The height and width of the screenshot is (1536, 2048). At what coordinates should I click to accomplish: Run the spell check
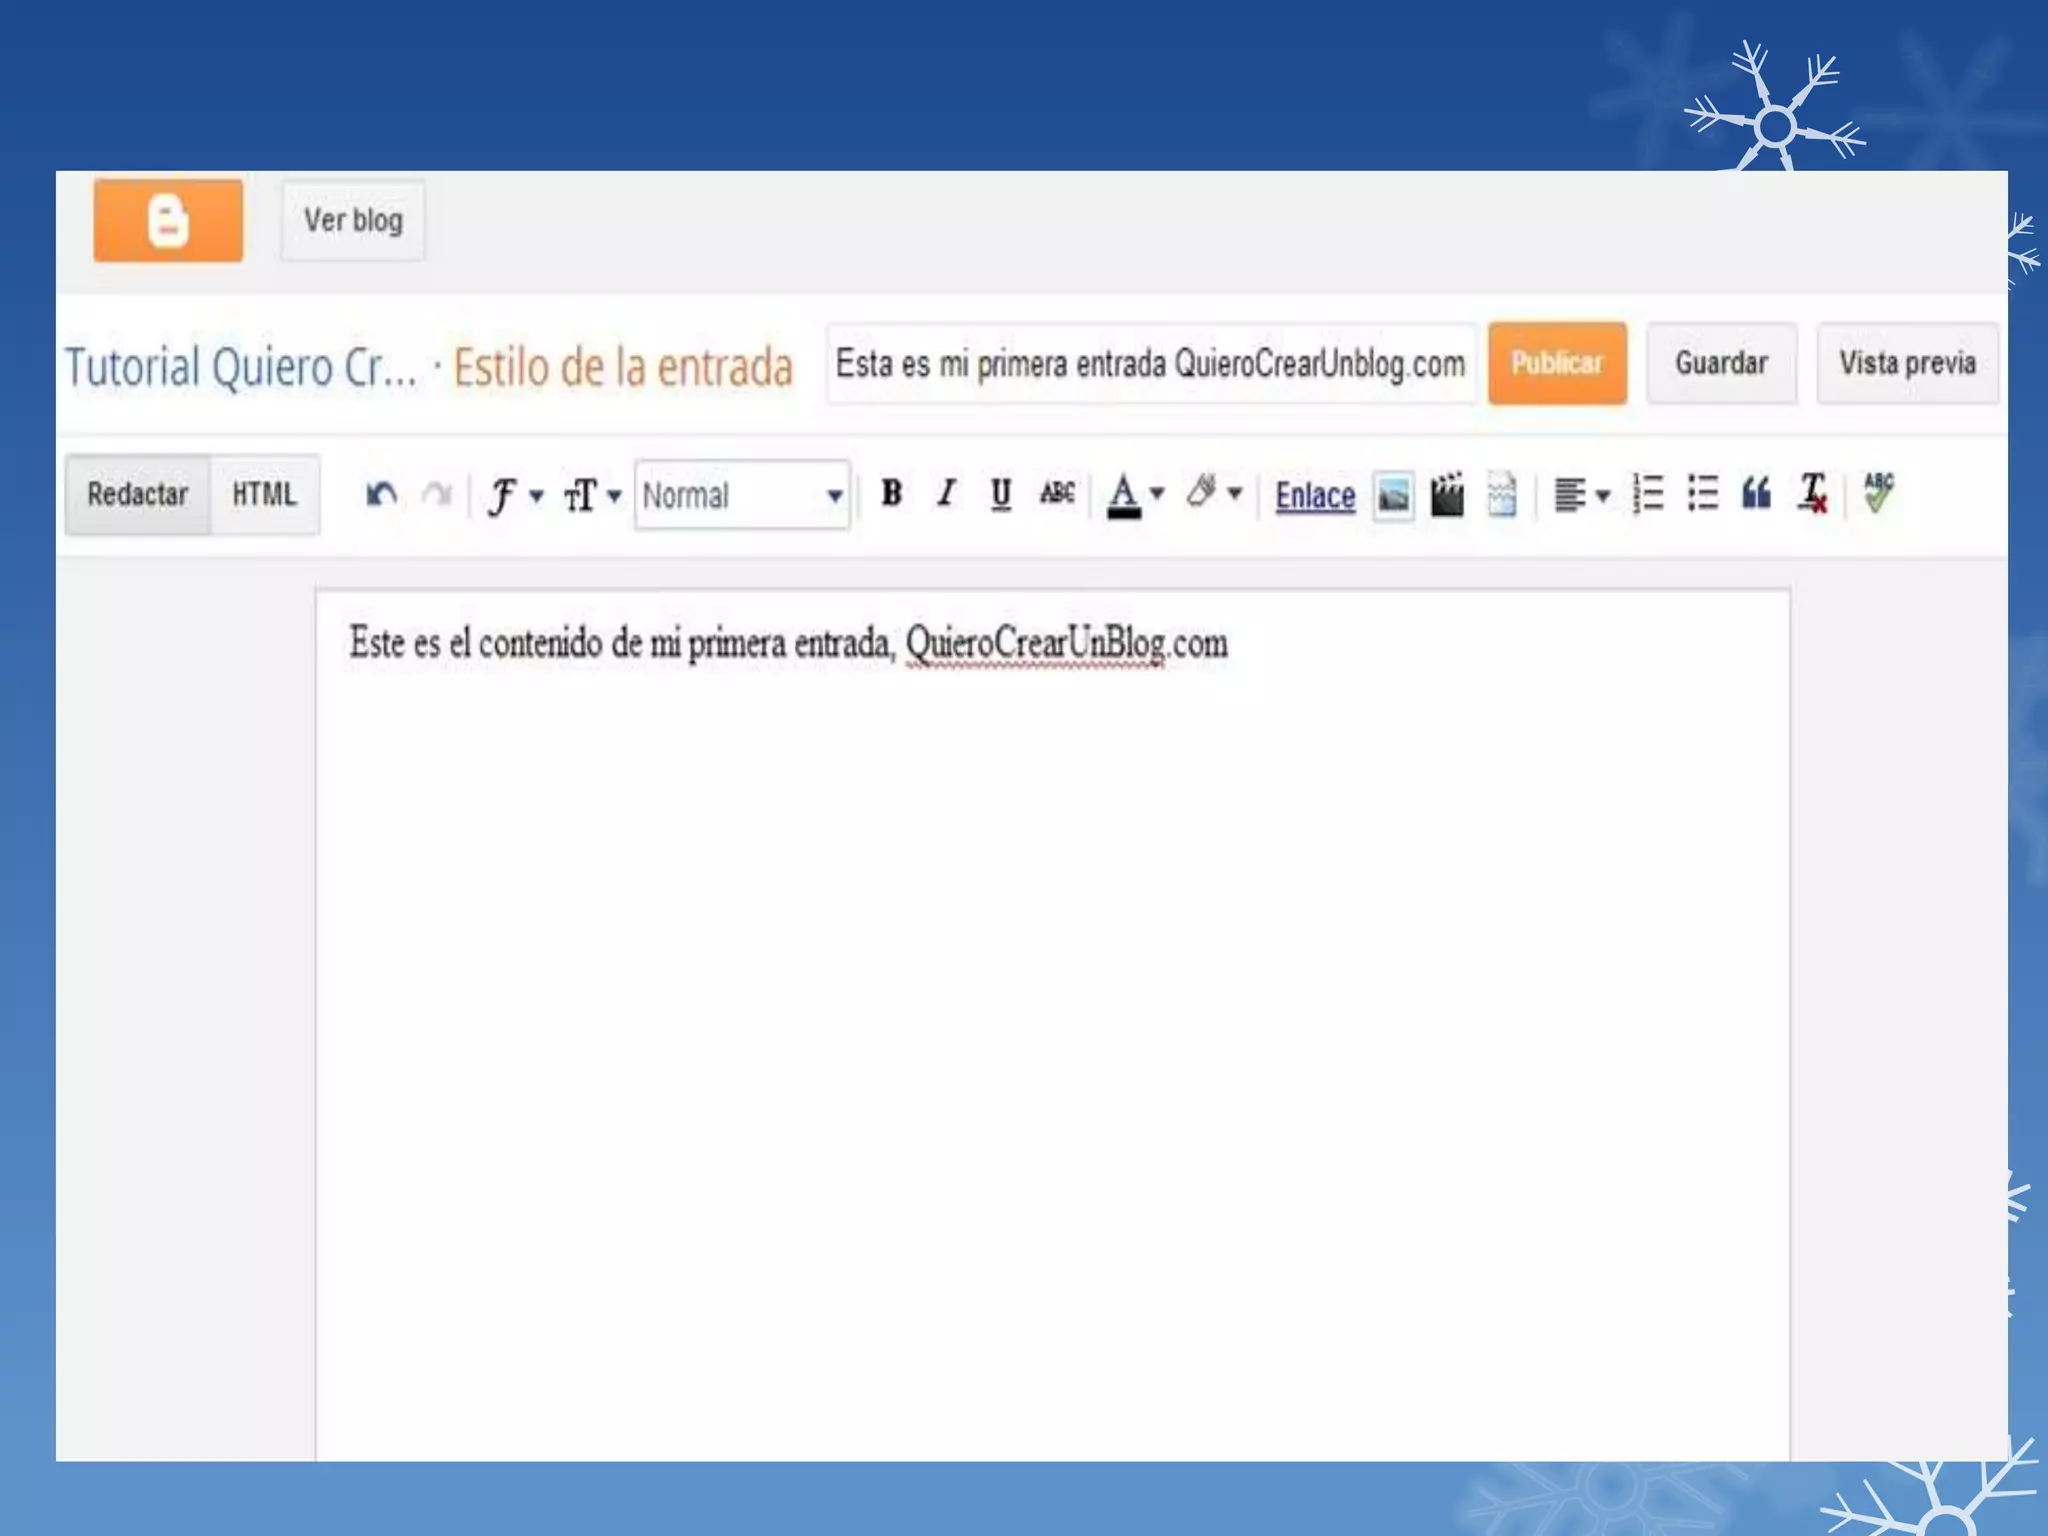tap(1878, 492)
